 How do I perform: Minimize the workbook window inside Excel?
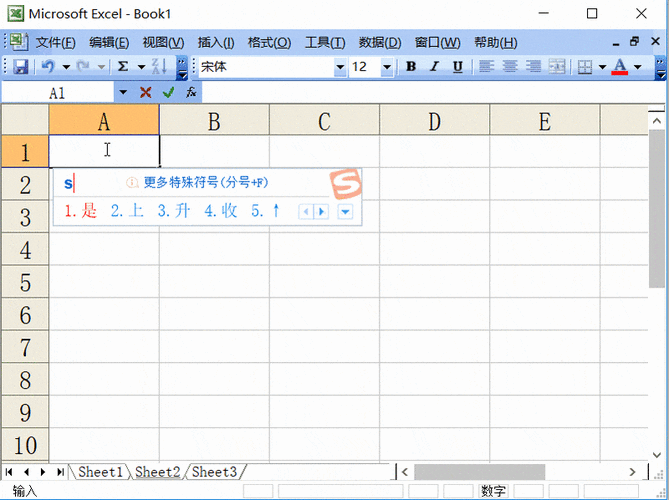(616, 43)
